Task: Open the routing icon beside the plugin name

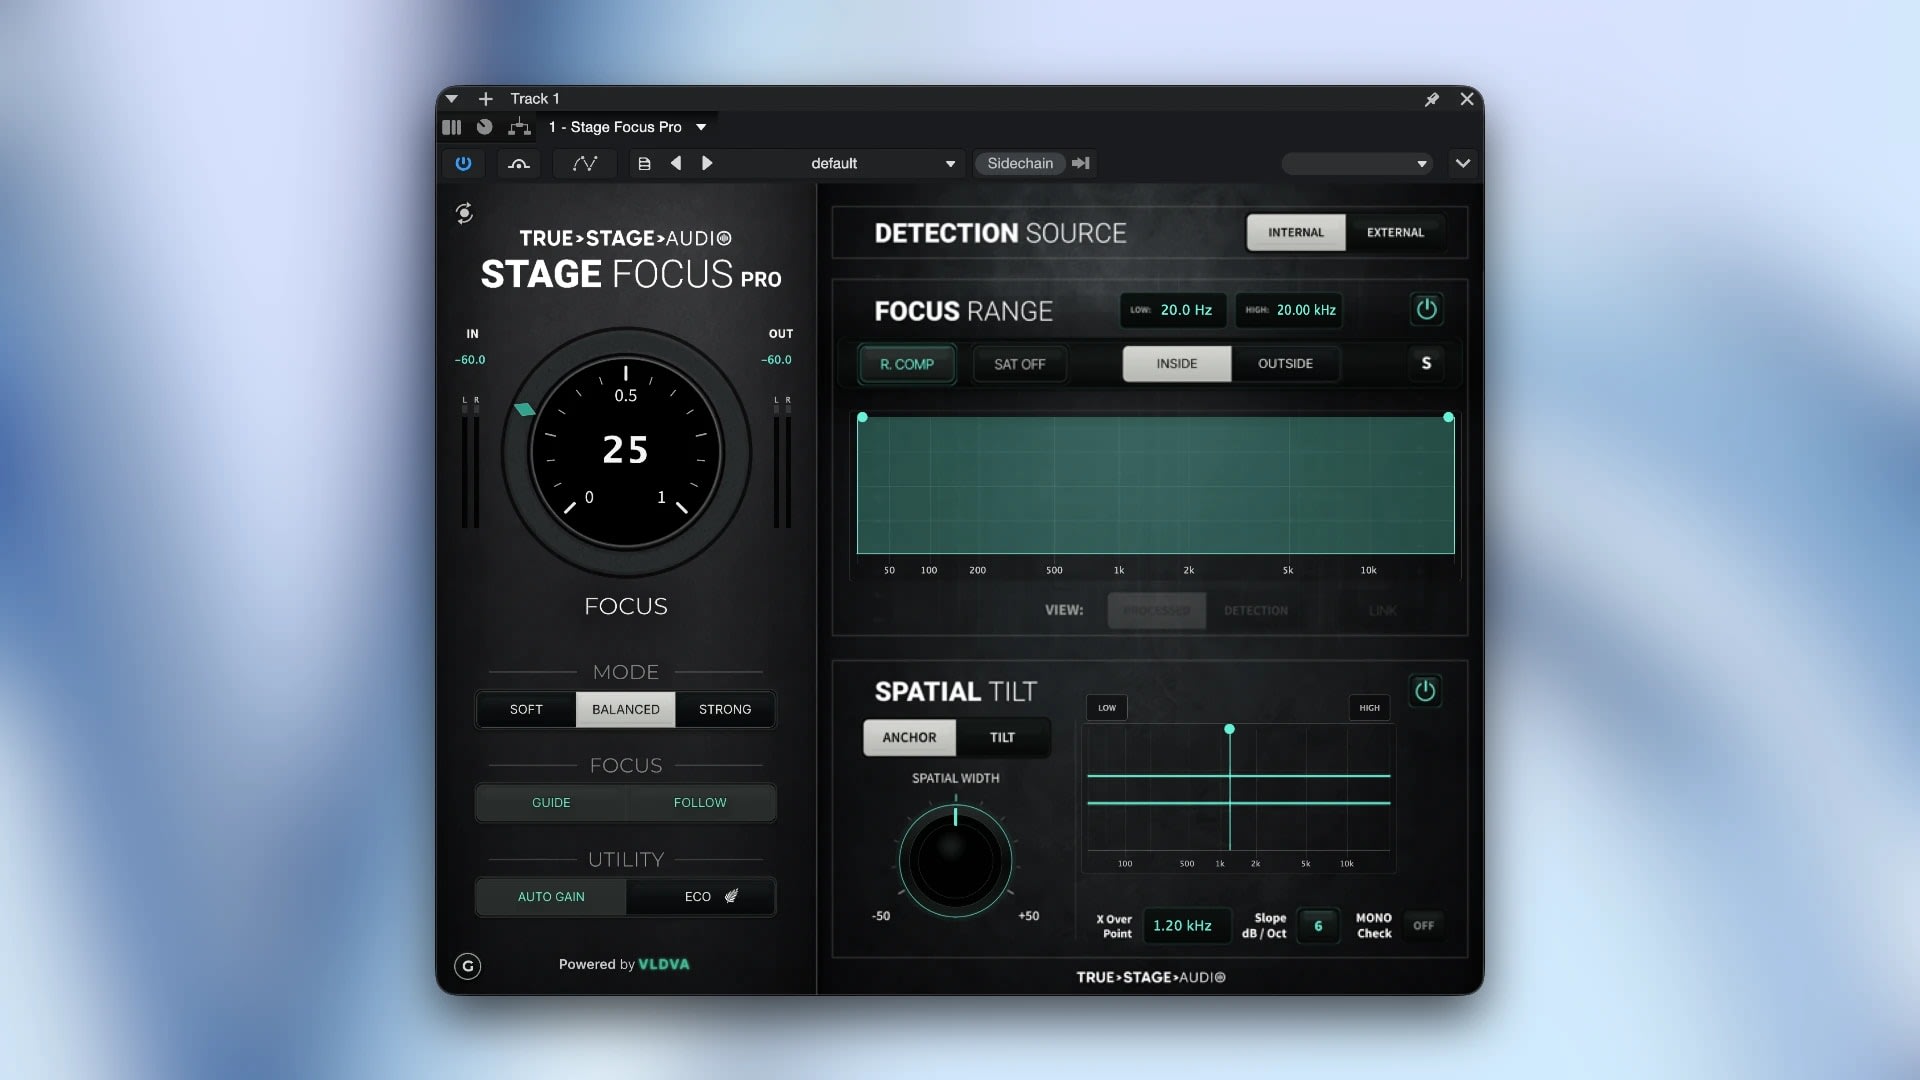Action: pos(519,127)
